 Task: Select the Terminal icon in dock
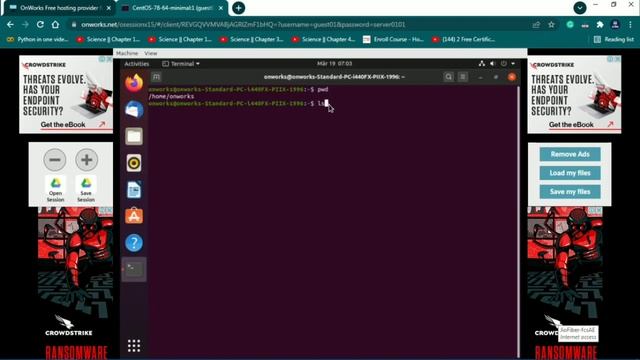point(134,269)
